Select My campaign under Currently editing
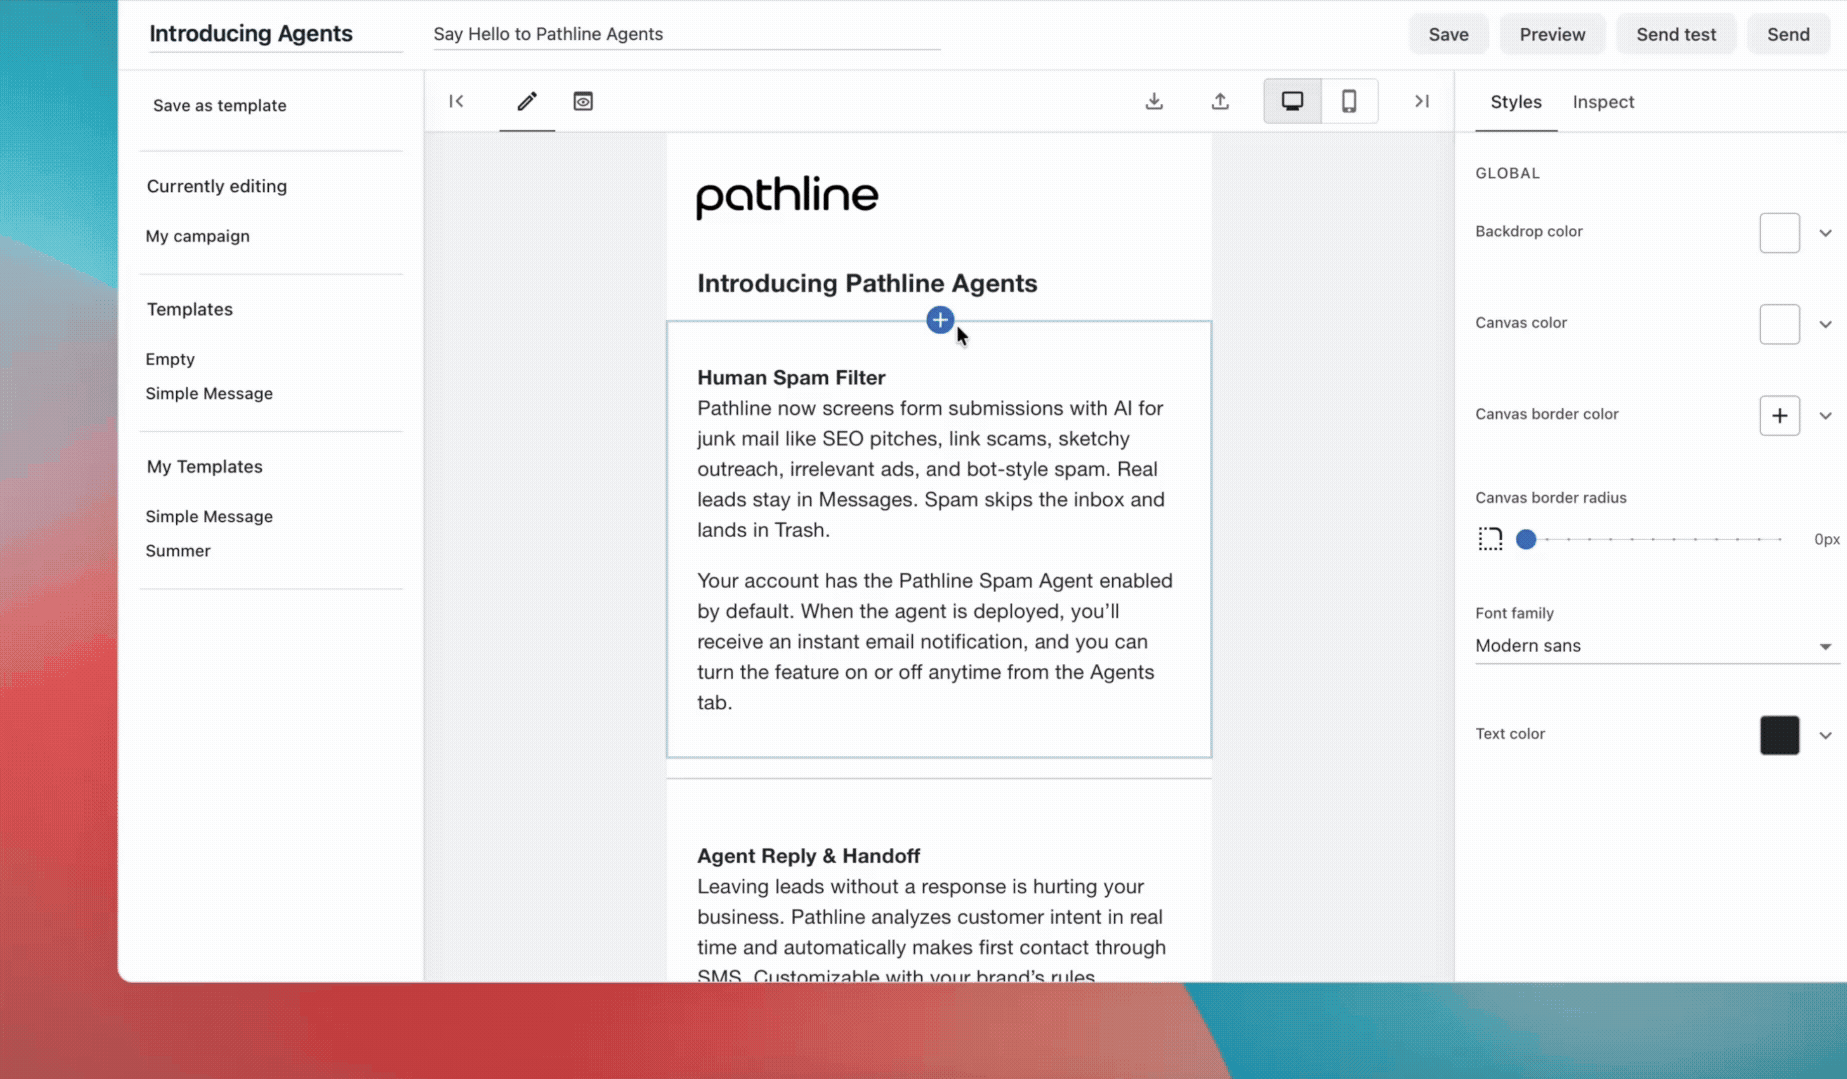 197,236
